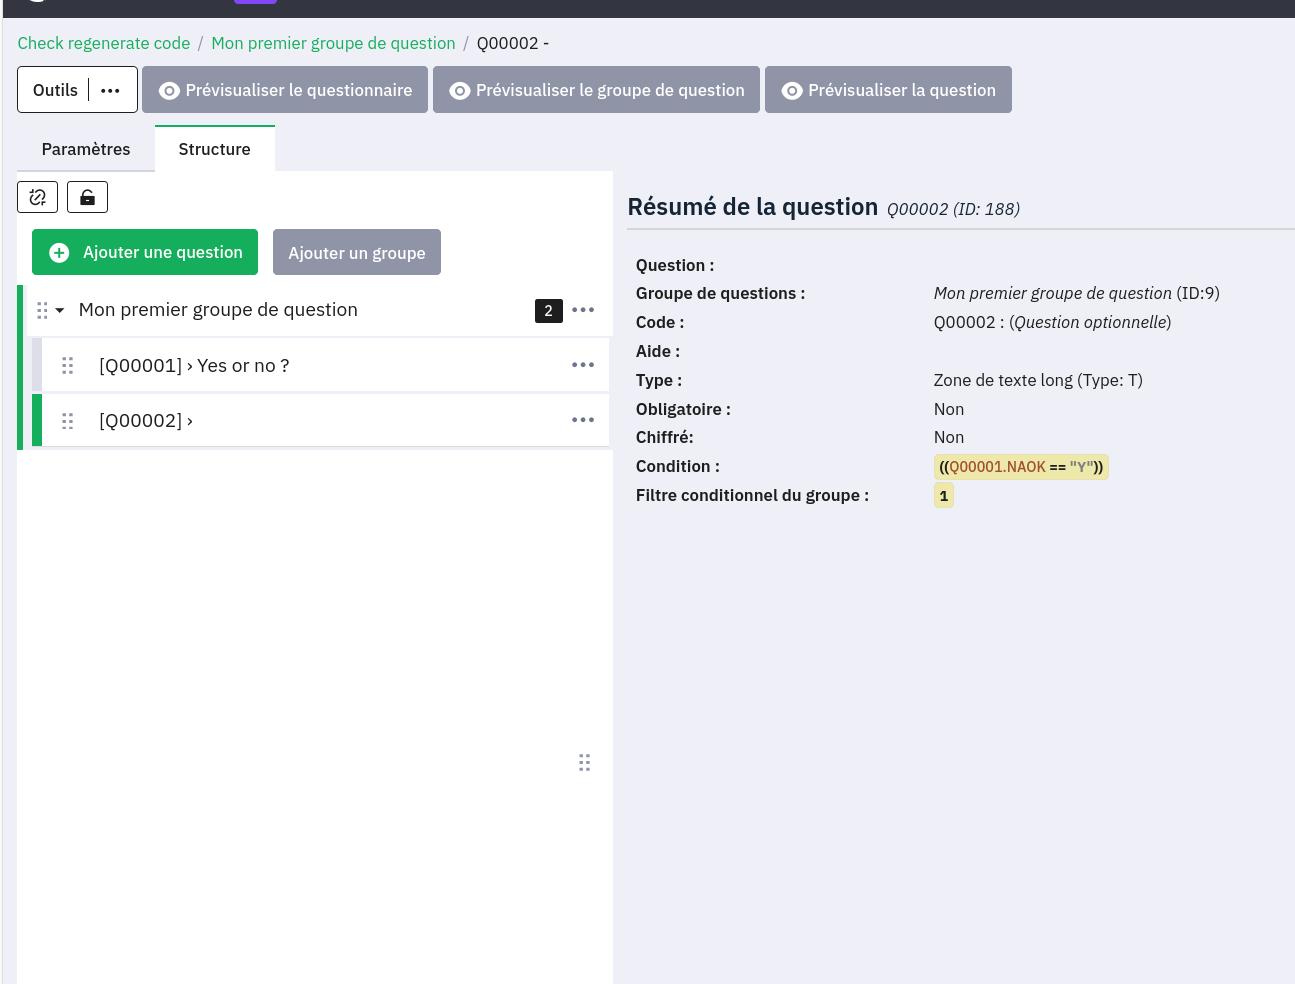
Task: Select question Q00001 Yes or no
Action: (194, 366)
